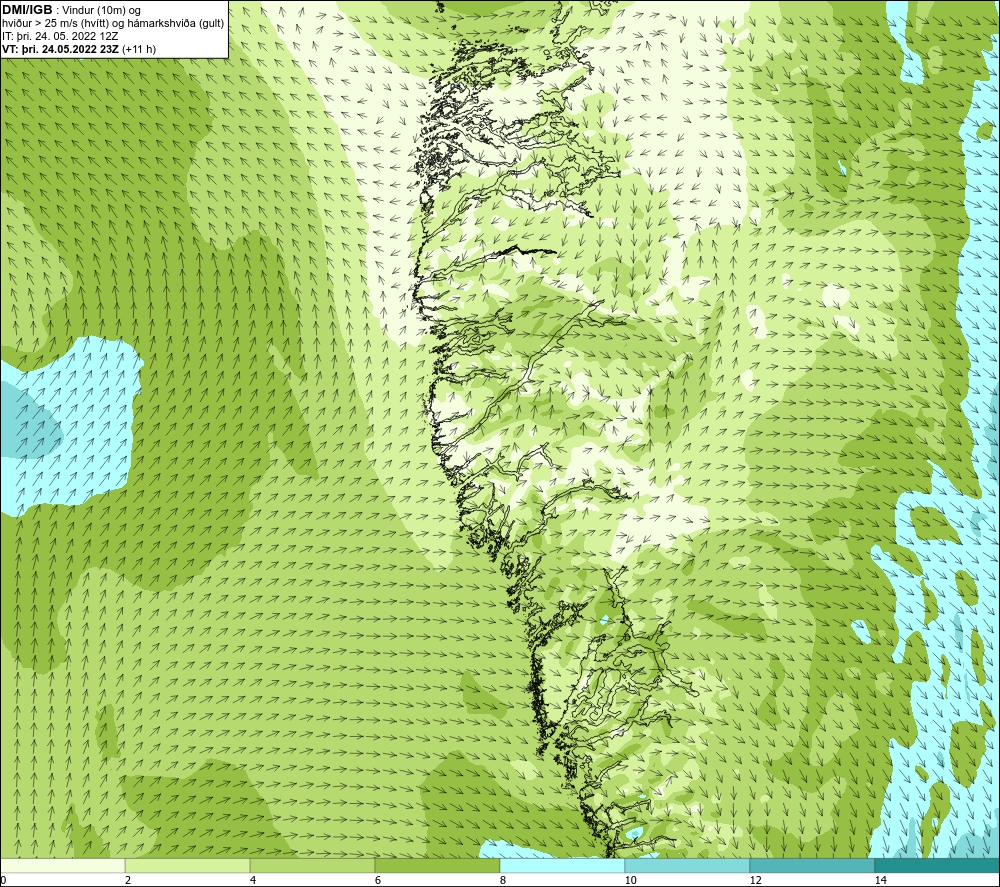Click the 0–2 m/s palest color swatch
Image resolution: width=1000 pixels, height=887 pixels.
tap(62, 865)
